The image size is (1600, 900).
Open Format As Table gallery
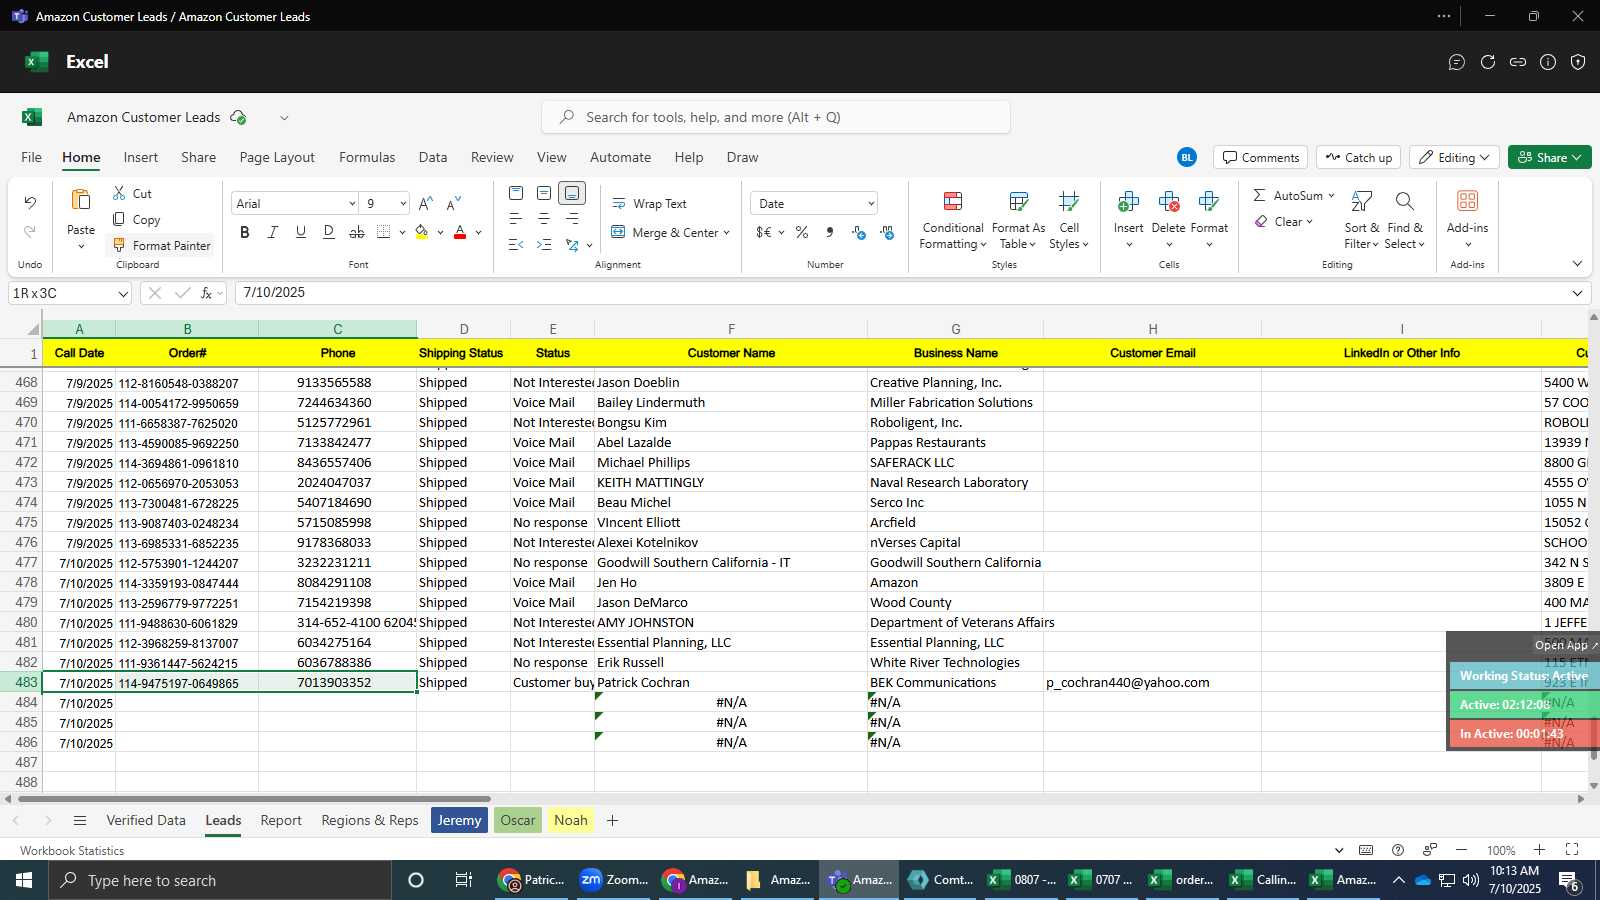tap(1018, 221)
